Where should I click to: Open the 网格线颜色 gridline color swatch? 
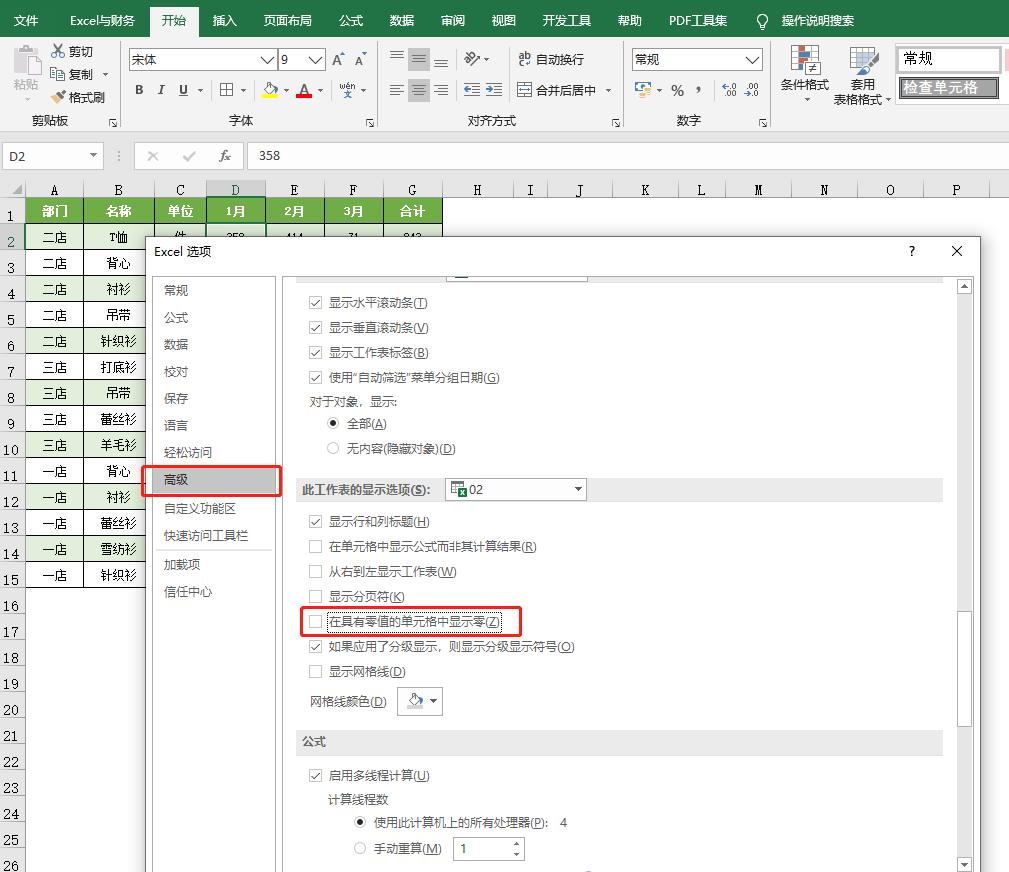419,701
